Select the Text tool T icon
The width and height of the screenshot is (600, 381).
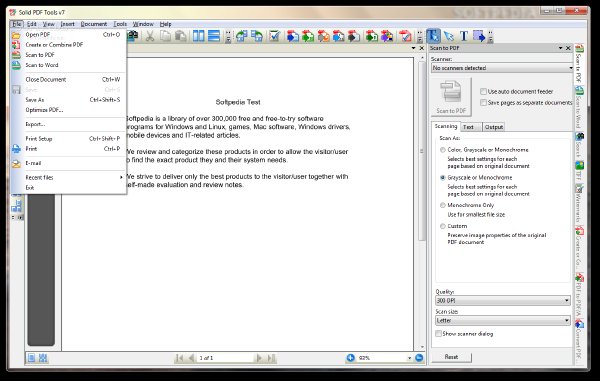(x=464, y=36)
